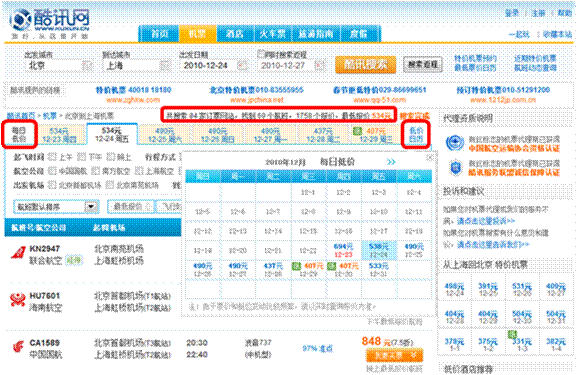Screen dimensions: 576x375
Task: Open the 酒店 hotels tab
Action: coord(235,34)
